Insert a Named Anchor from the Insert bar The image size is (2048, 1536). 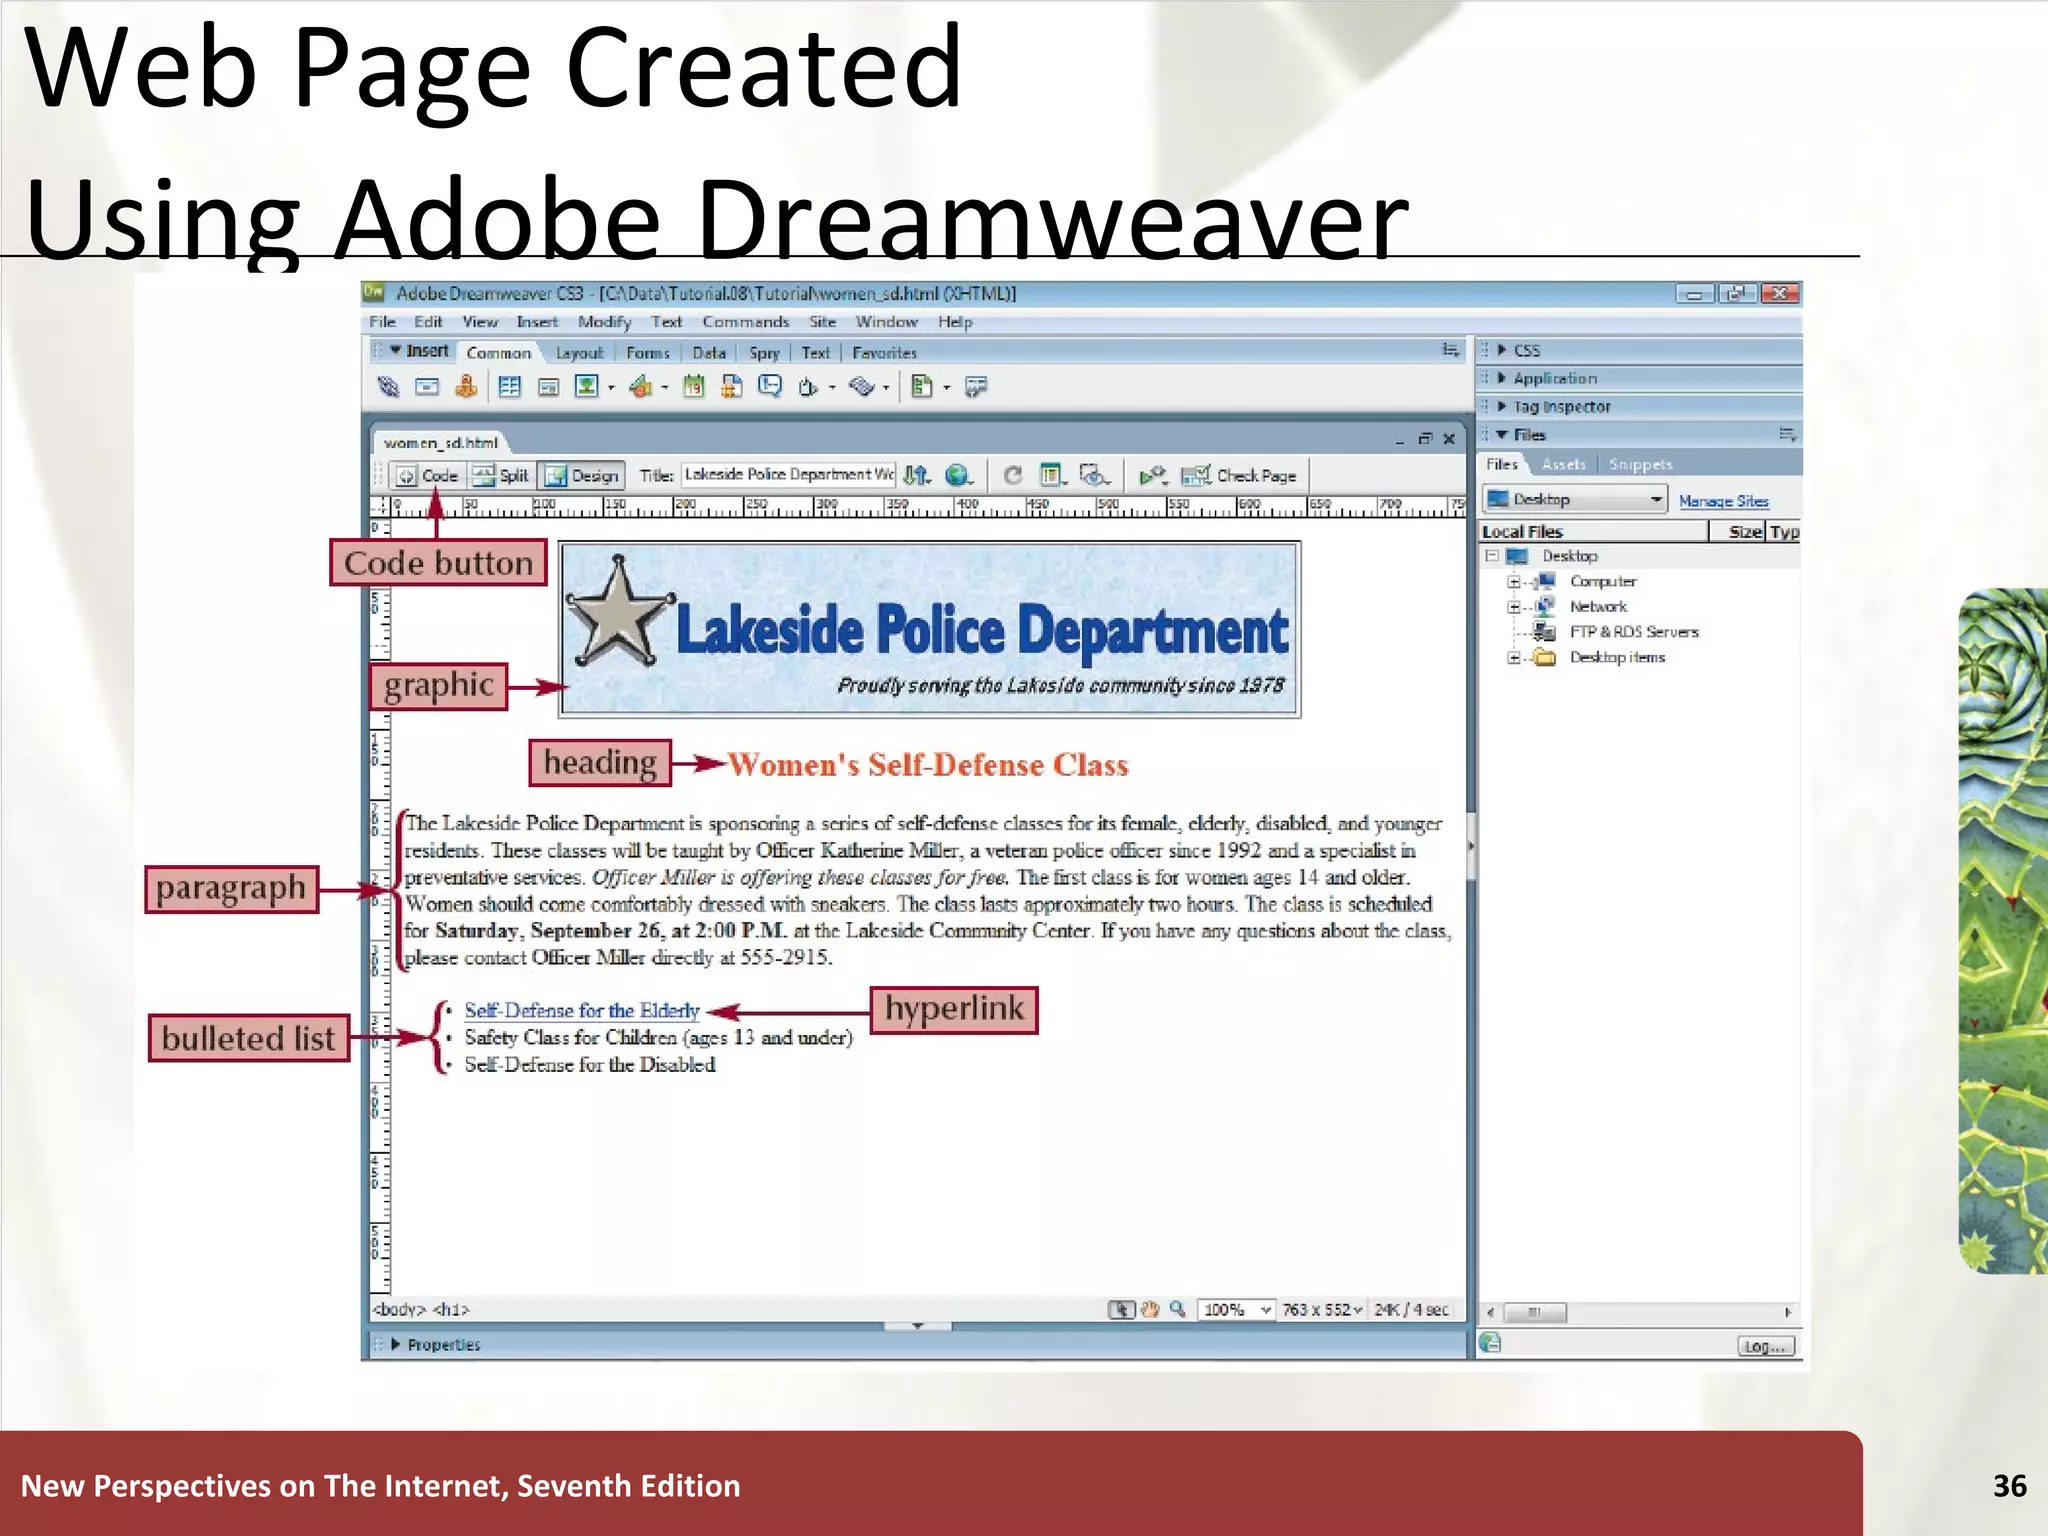click(x=466, y=386)
